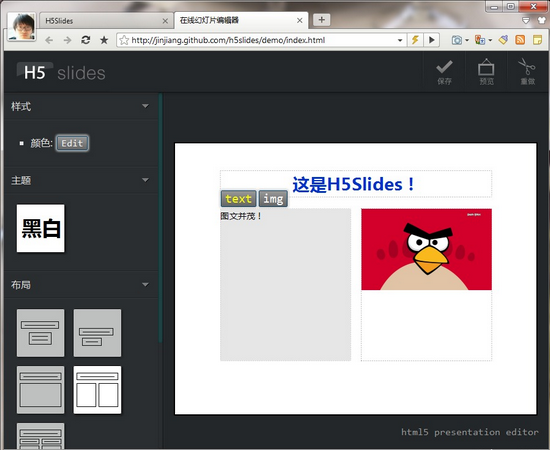Click the lightning bolt icon beside the address bar
550x450 pixels.
pyautogui.click(x=415, y=40)
